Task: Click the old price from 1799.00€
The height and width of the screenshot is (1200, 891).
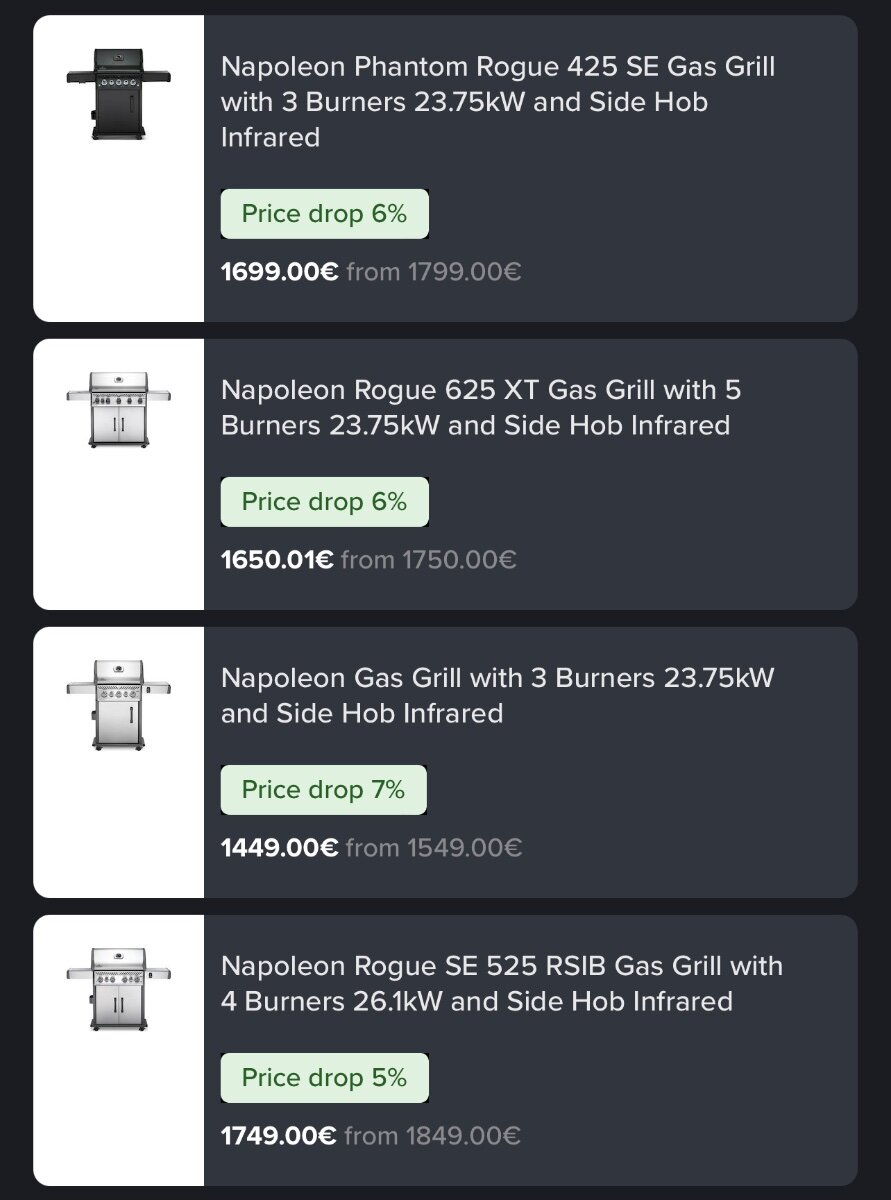Action: coord(434,272)
